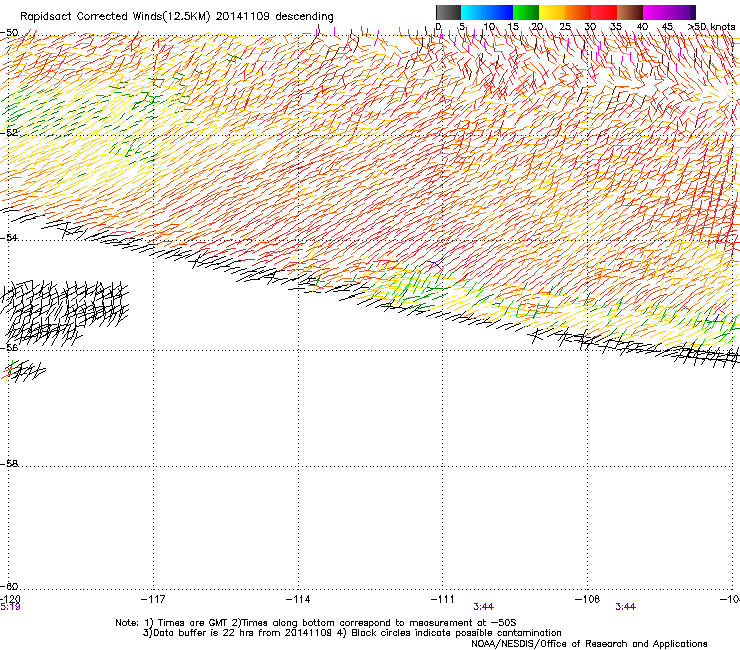This screenshot has width=740, height=650.
Task: Click the note line starting 'Note: 1) Times are GMT'
Action: (316, 623)
